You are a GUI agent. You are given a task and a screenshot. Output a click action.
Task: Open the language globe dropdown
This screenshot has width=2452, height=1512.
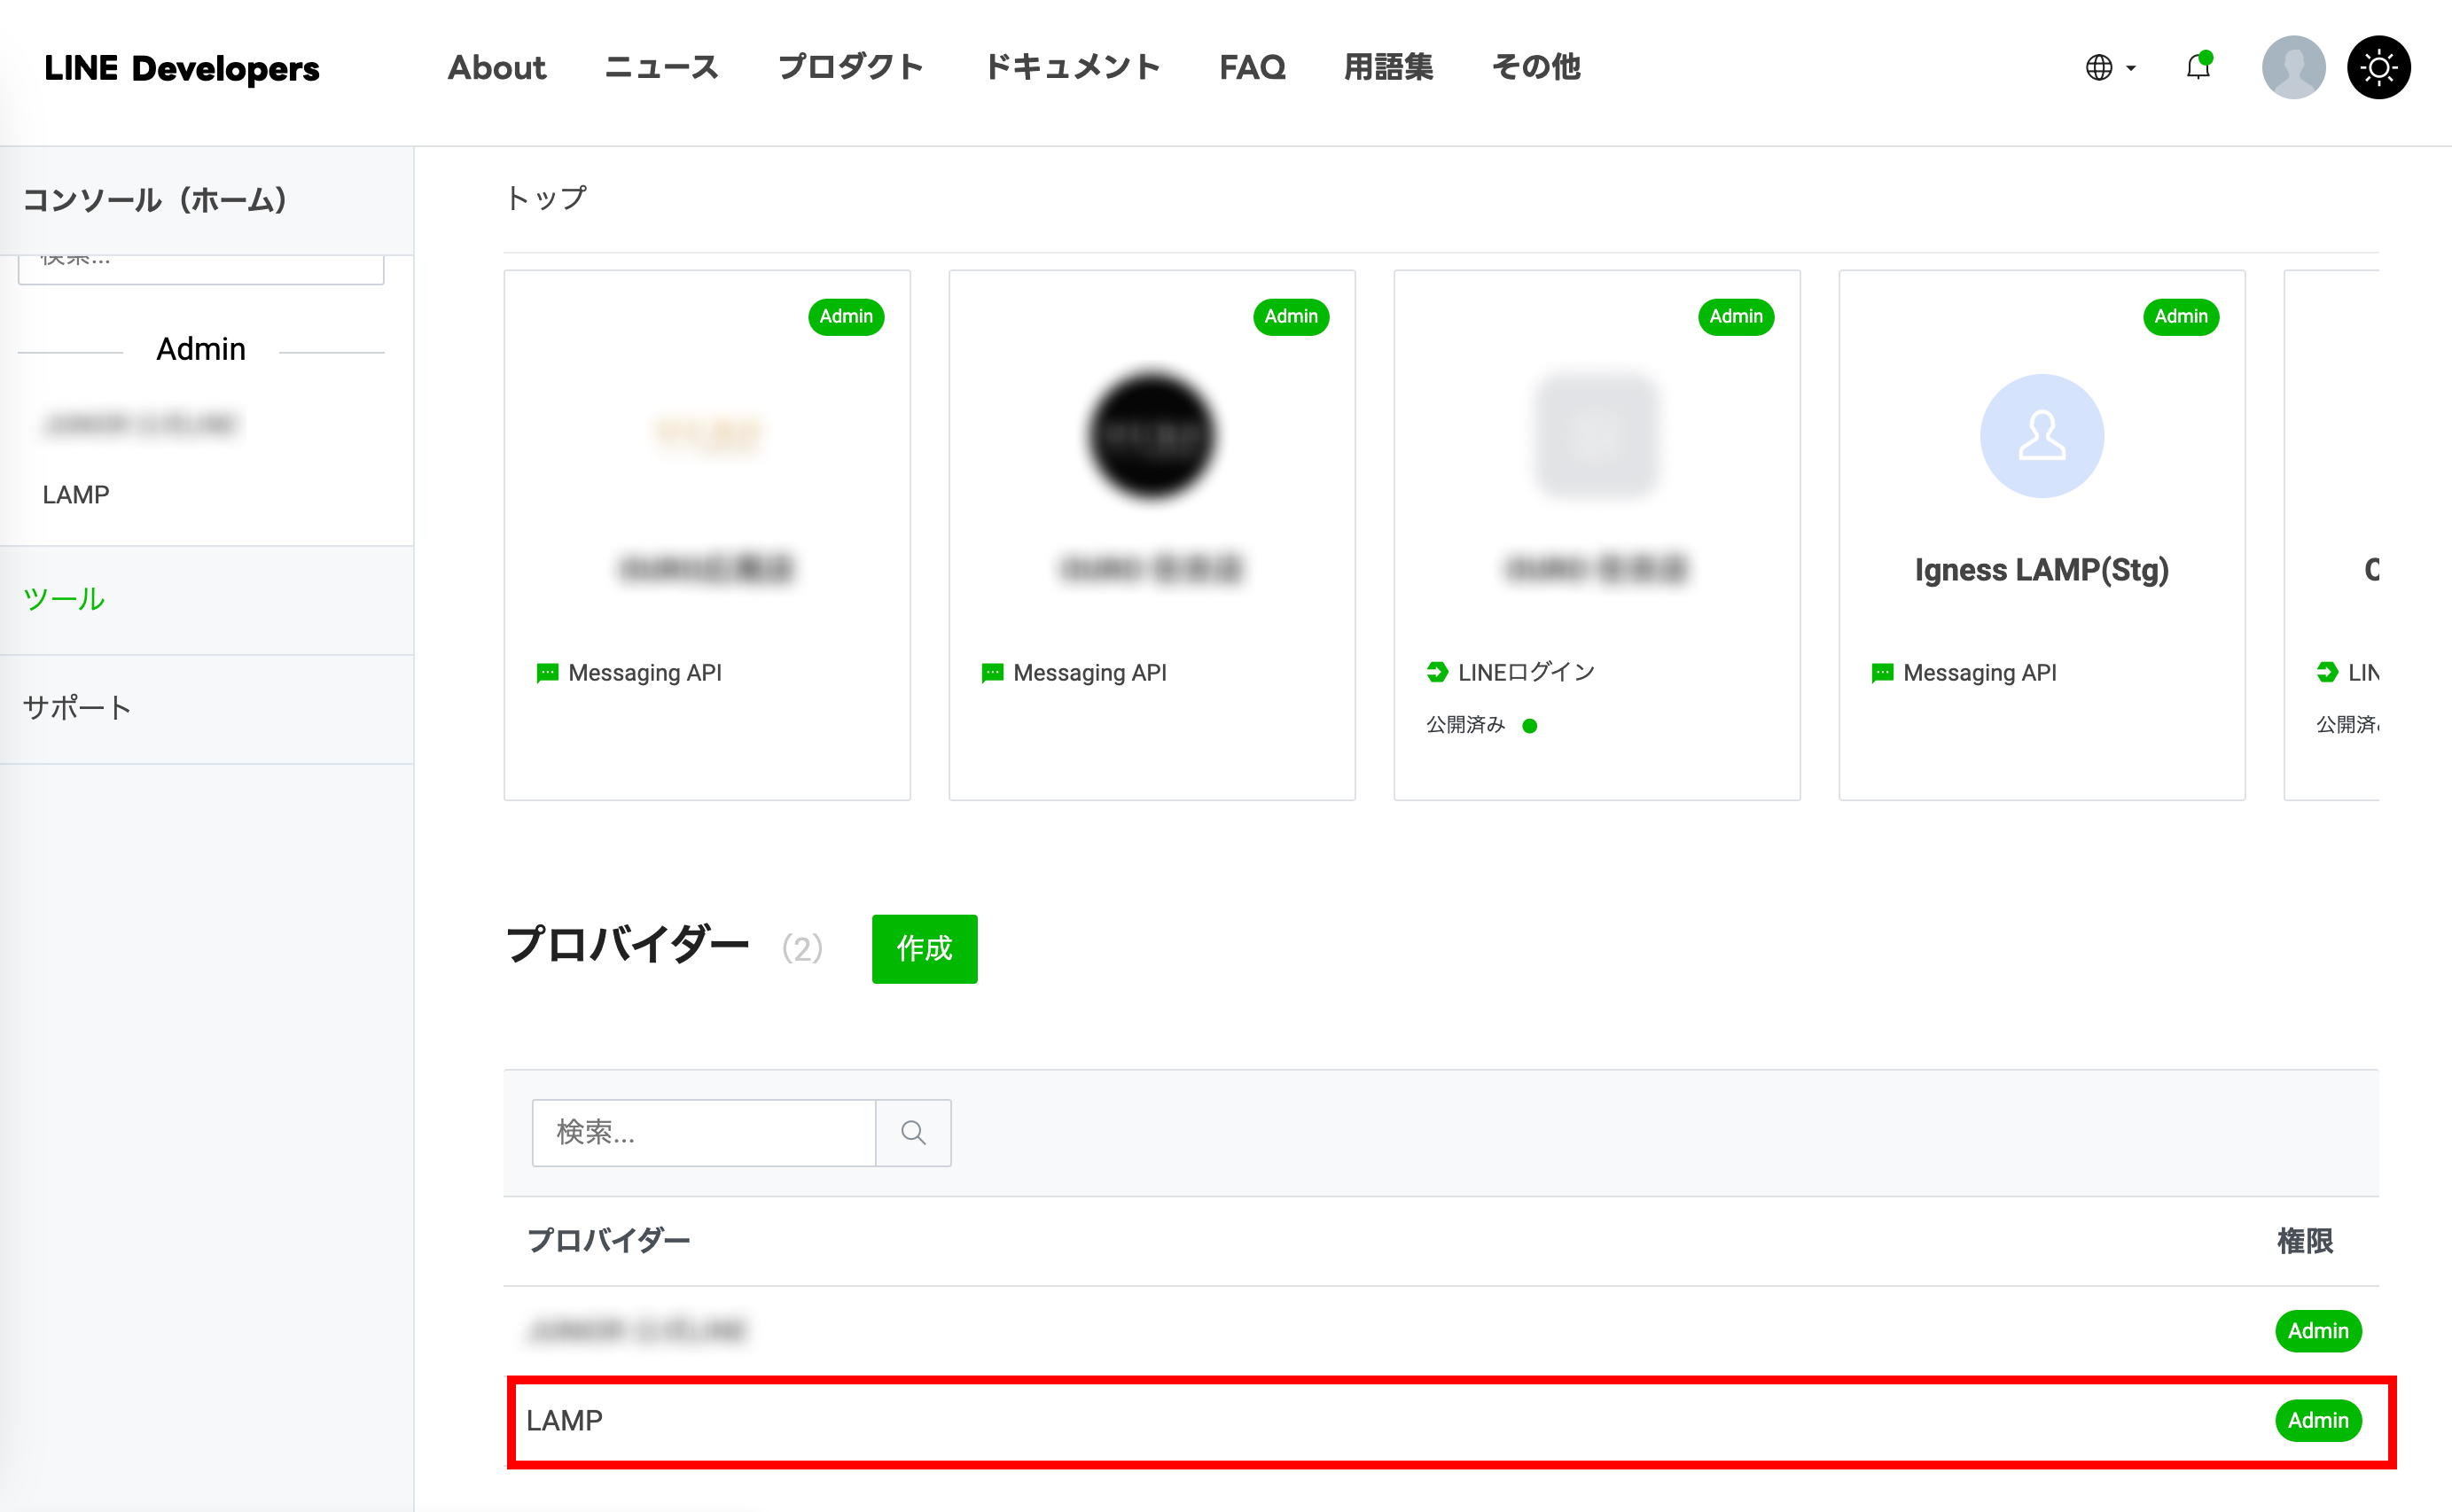[x=2108, y=67]
